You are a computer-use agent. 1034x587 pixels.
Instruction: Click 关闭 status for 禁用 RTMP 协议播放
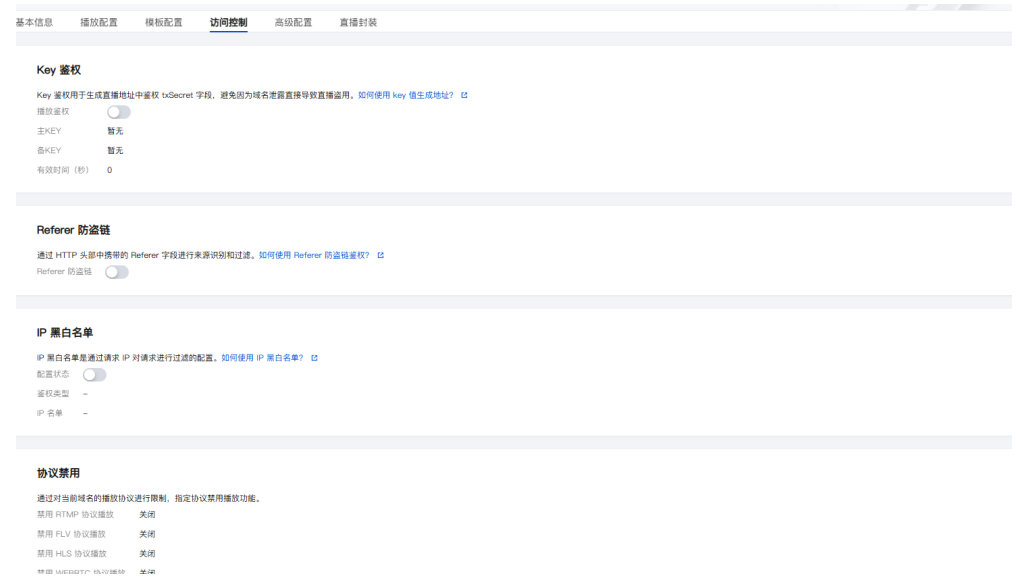147,514
